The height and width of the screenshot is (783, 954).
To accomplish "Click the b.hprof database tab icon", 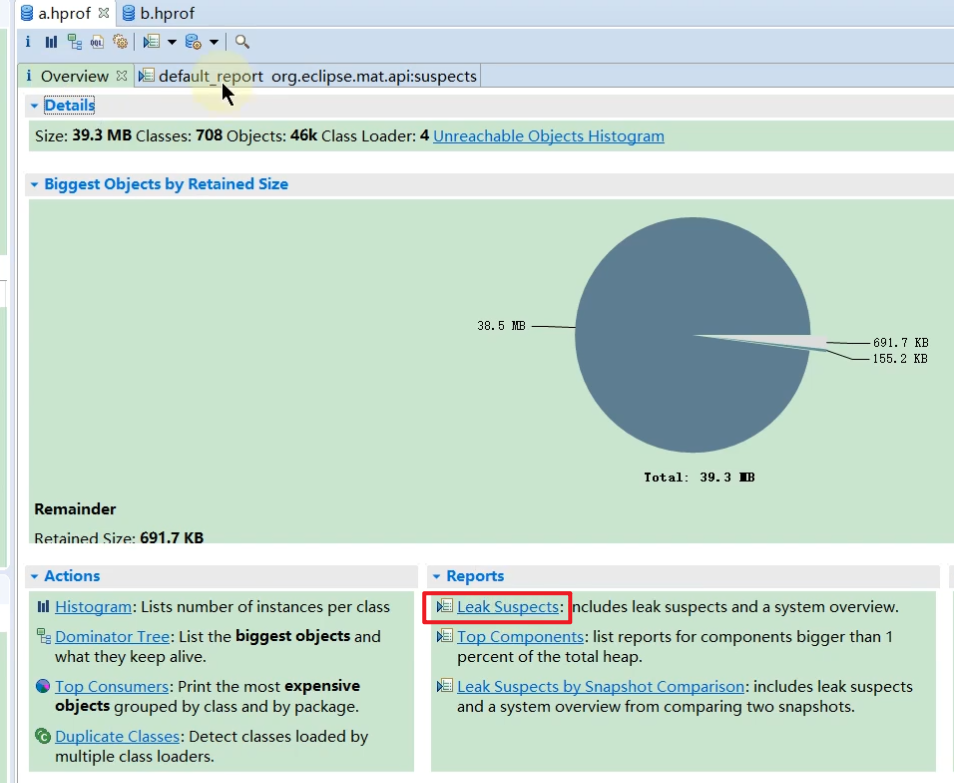I will point(128,13).
